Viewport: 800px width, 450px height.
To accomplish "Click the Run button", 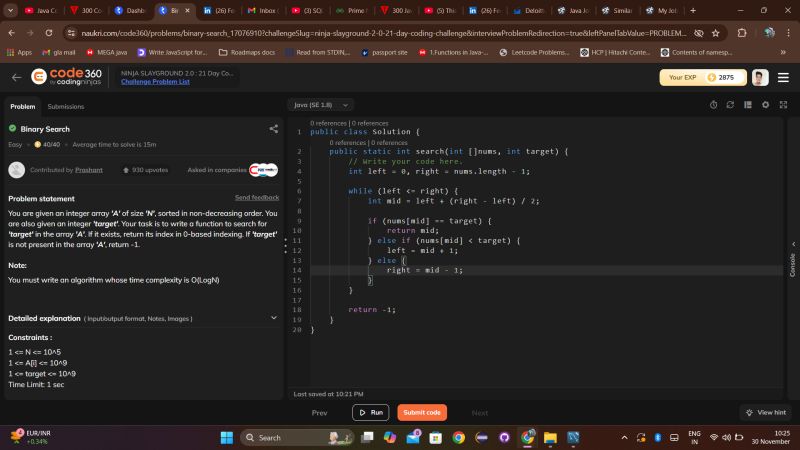I will click(x=370, y=412).
